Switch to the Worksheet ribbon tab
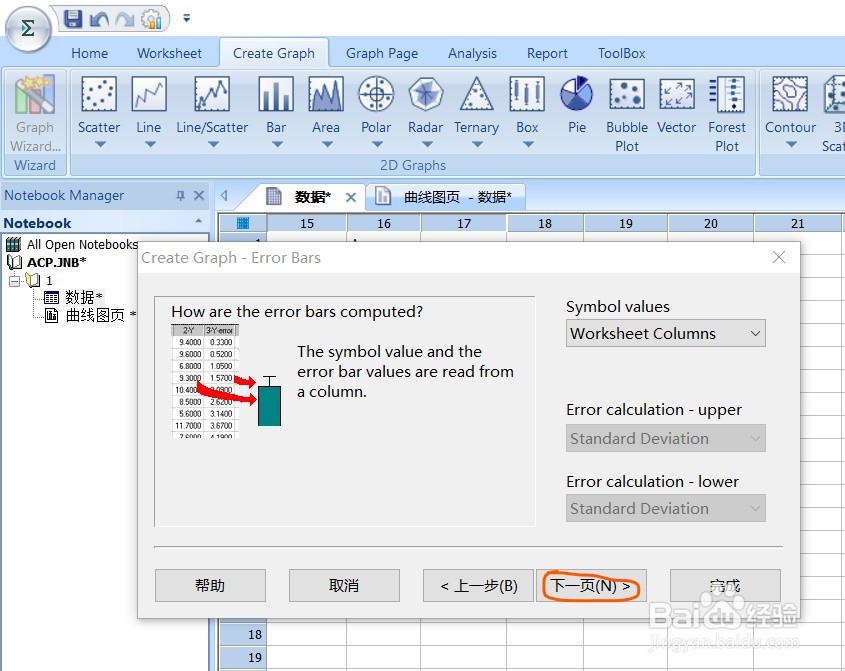845x671 pixels. tap(169, 53)
